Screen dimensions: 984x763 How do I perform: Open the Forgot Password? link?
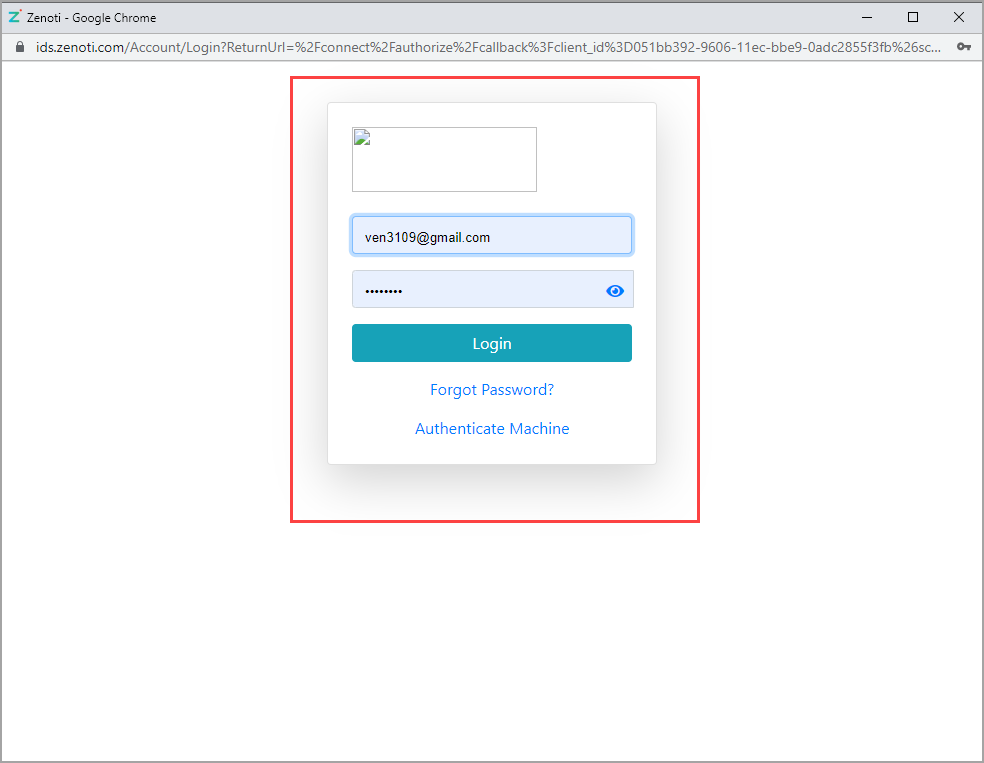[492, 390]
